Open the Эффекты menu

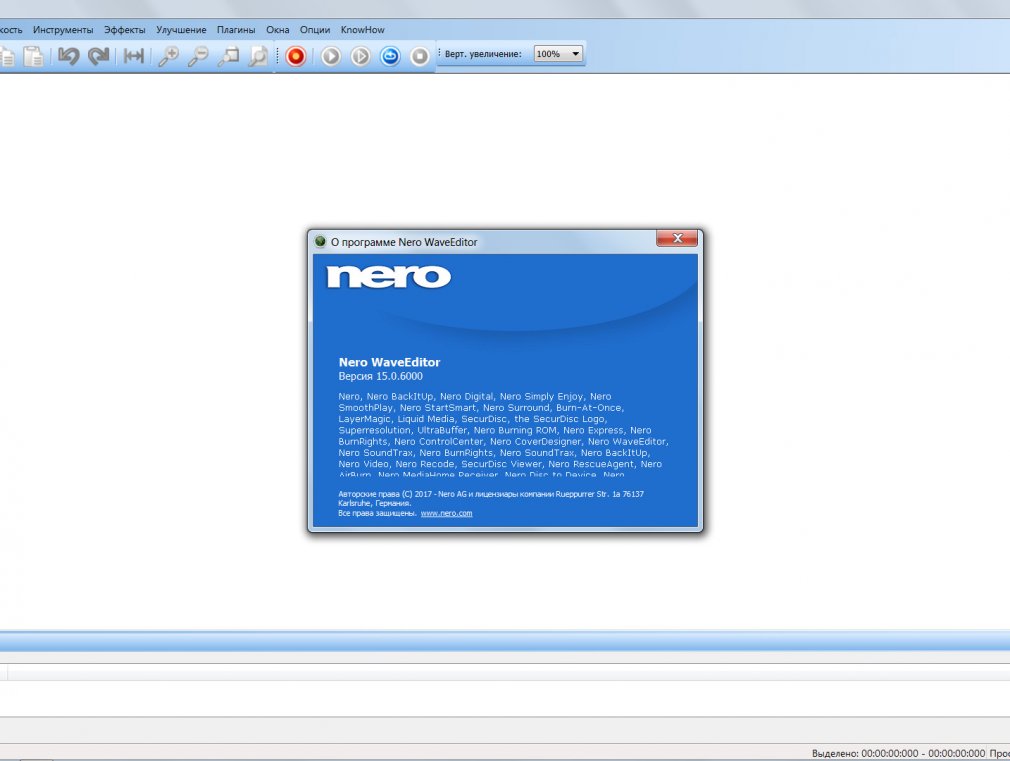125,30
